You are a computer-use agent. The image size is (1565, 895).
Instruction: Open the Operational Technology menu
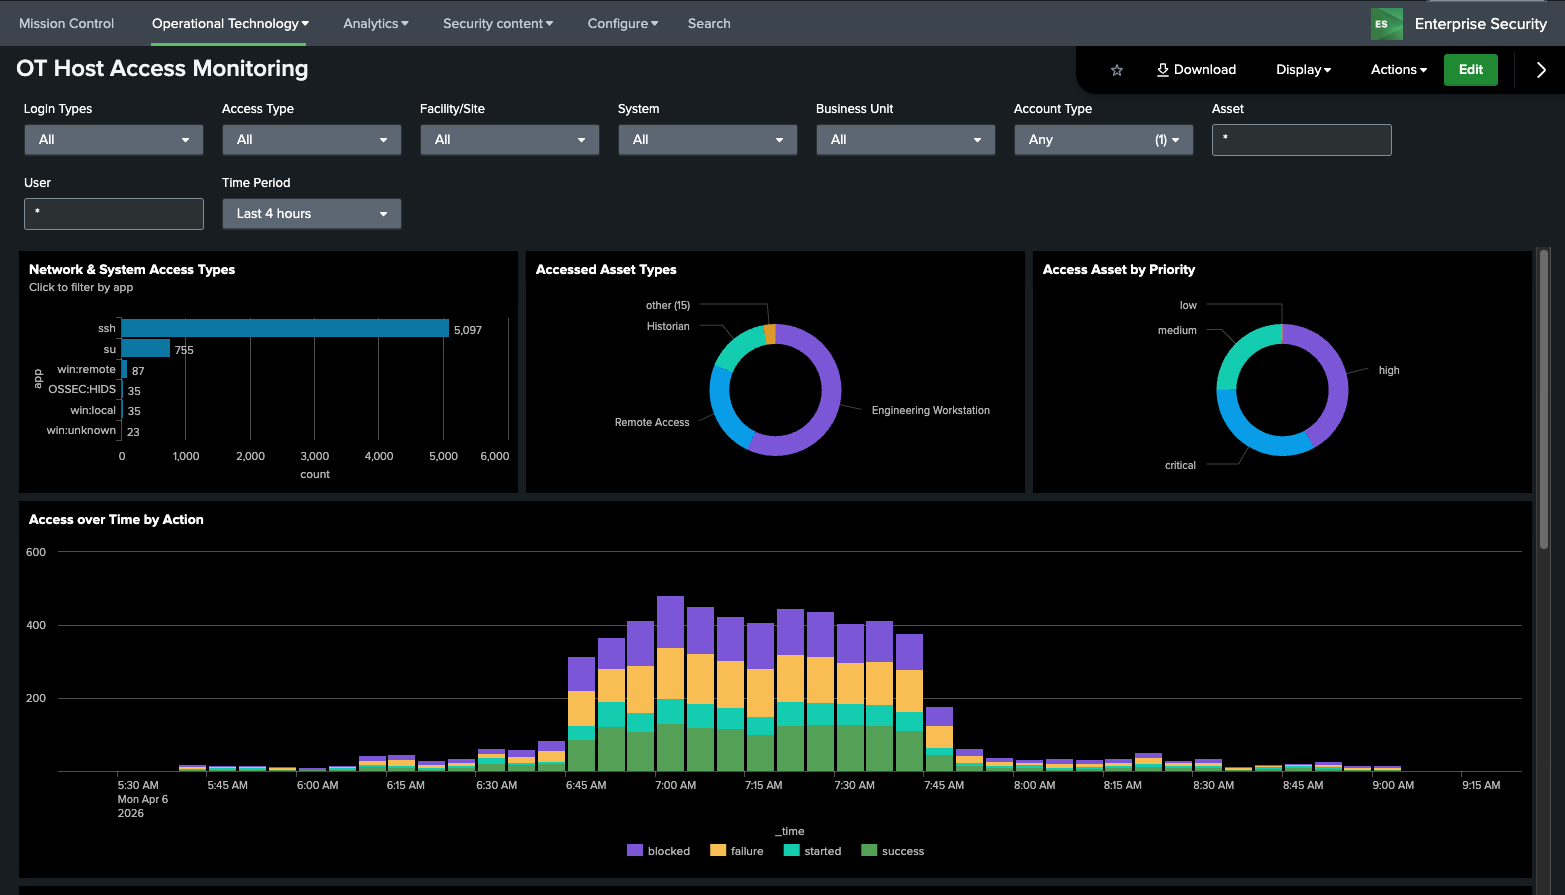(x=230, y=24)
